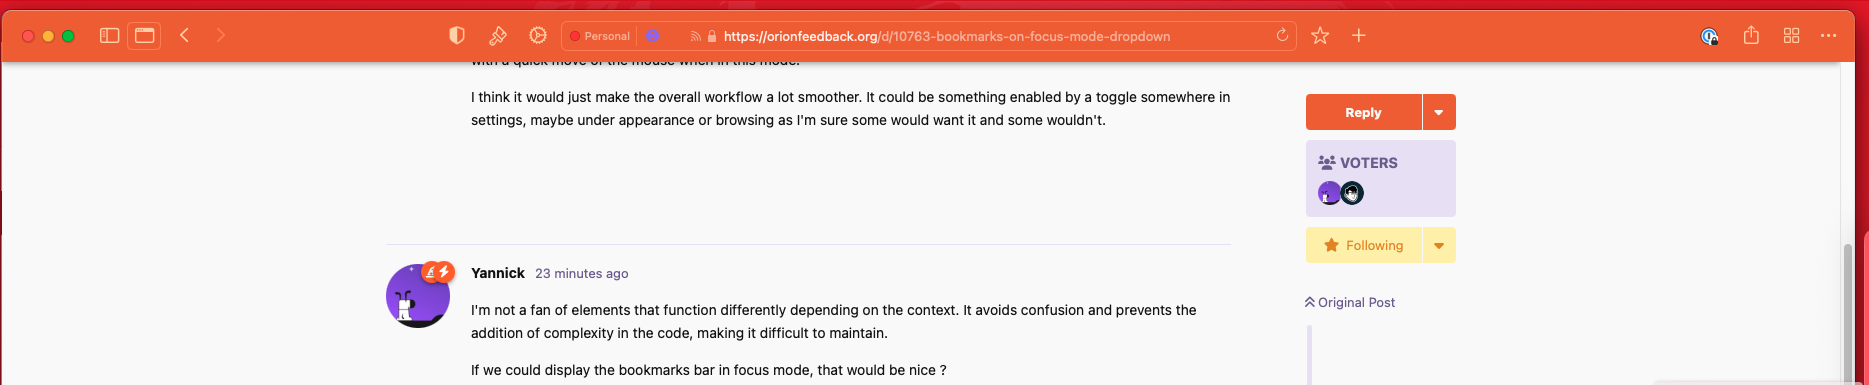Open the shield privacy report icon

click(x=457, y=36)
